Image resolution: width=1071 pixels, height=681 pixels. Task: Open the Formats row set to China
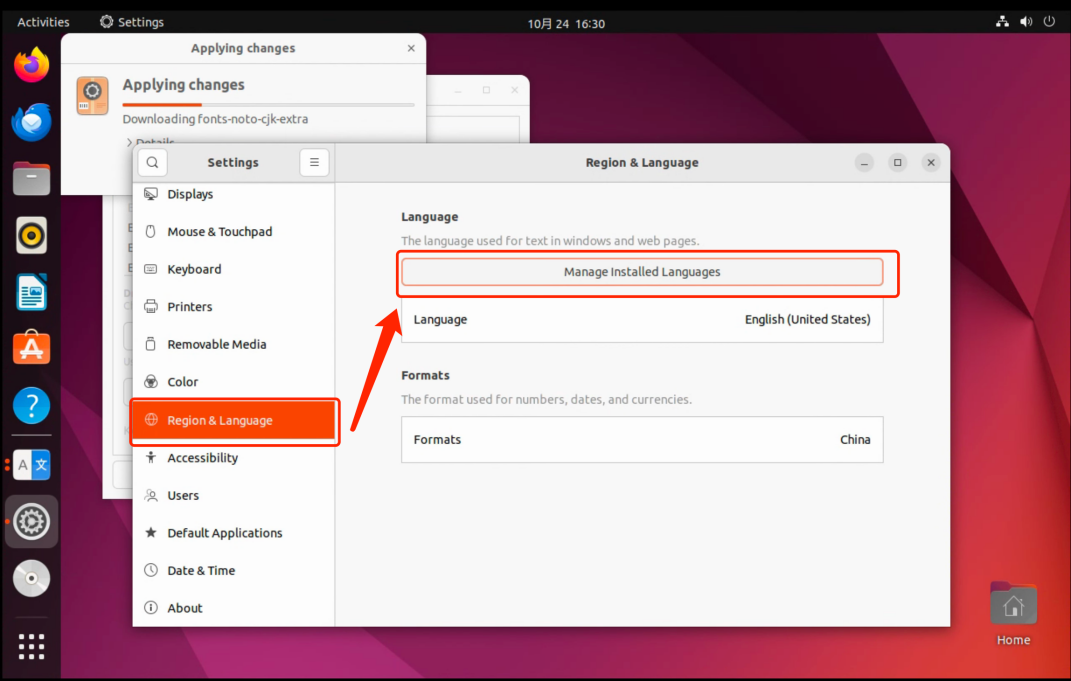click(x=642, y=440)
